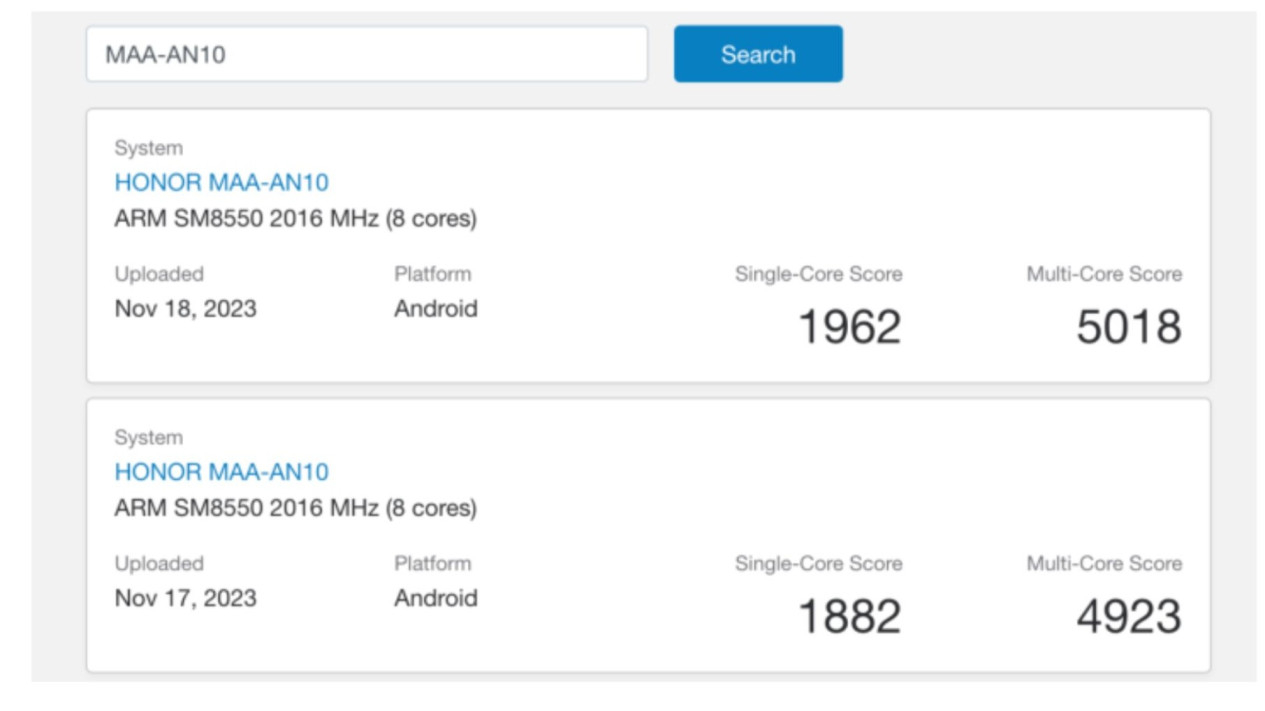Screen dimensions: 1265x711
Task: Click Single-Core Score label above 1882
Action: click(x=818, y=564)
